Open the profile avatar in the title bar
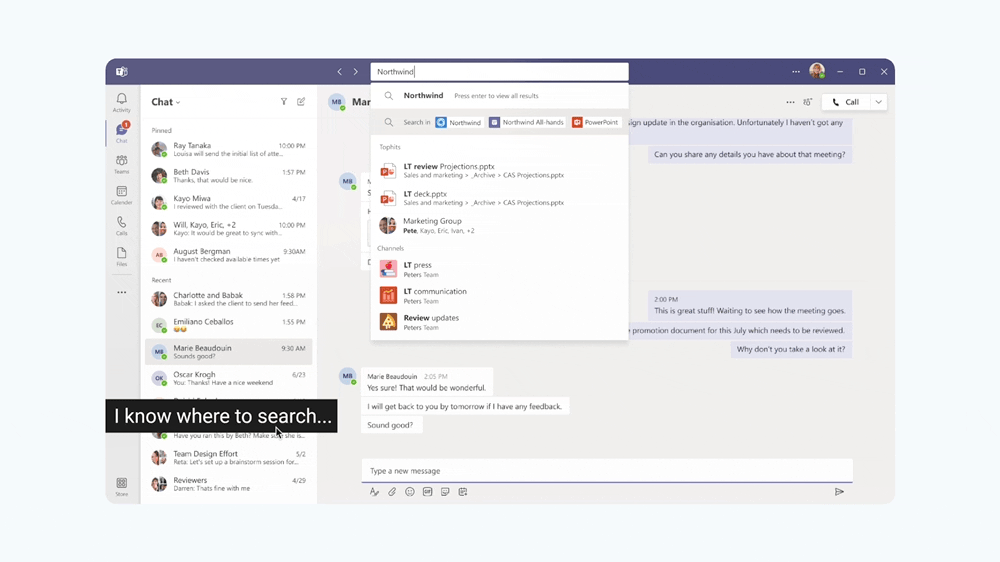1000x562 pixels. 817,71
